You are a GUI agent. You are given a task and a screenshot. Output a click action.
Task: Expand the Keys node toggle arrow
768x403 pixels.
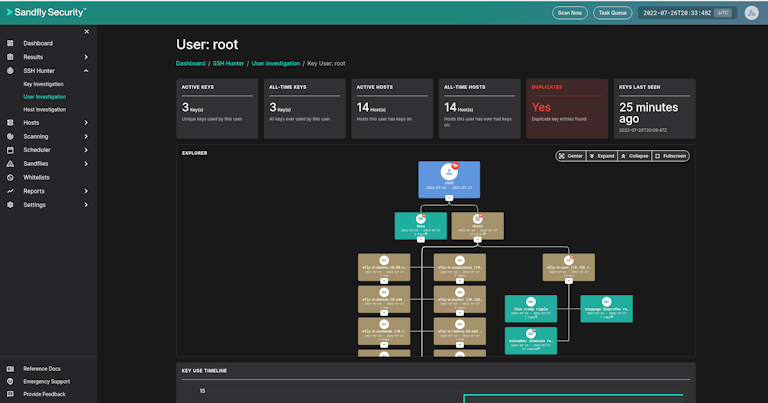(x=421, y=240)
